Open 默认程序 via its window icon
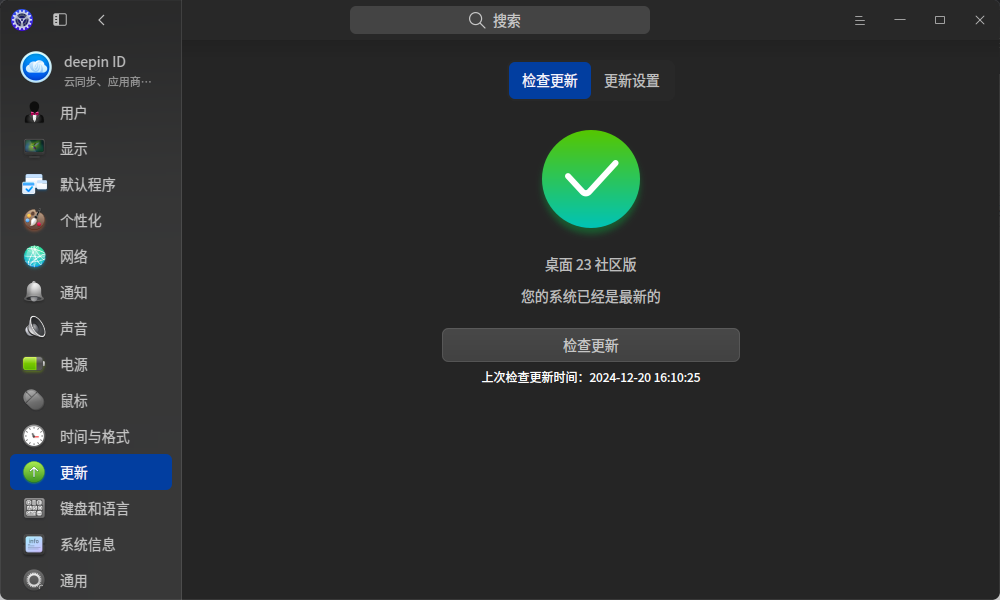 tap(34, 184)
